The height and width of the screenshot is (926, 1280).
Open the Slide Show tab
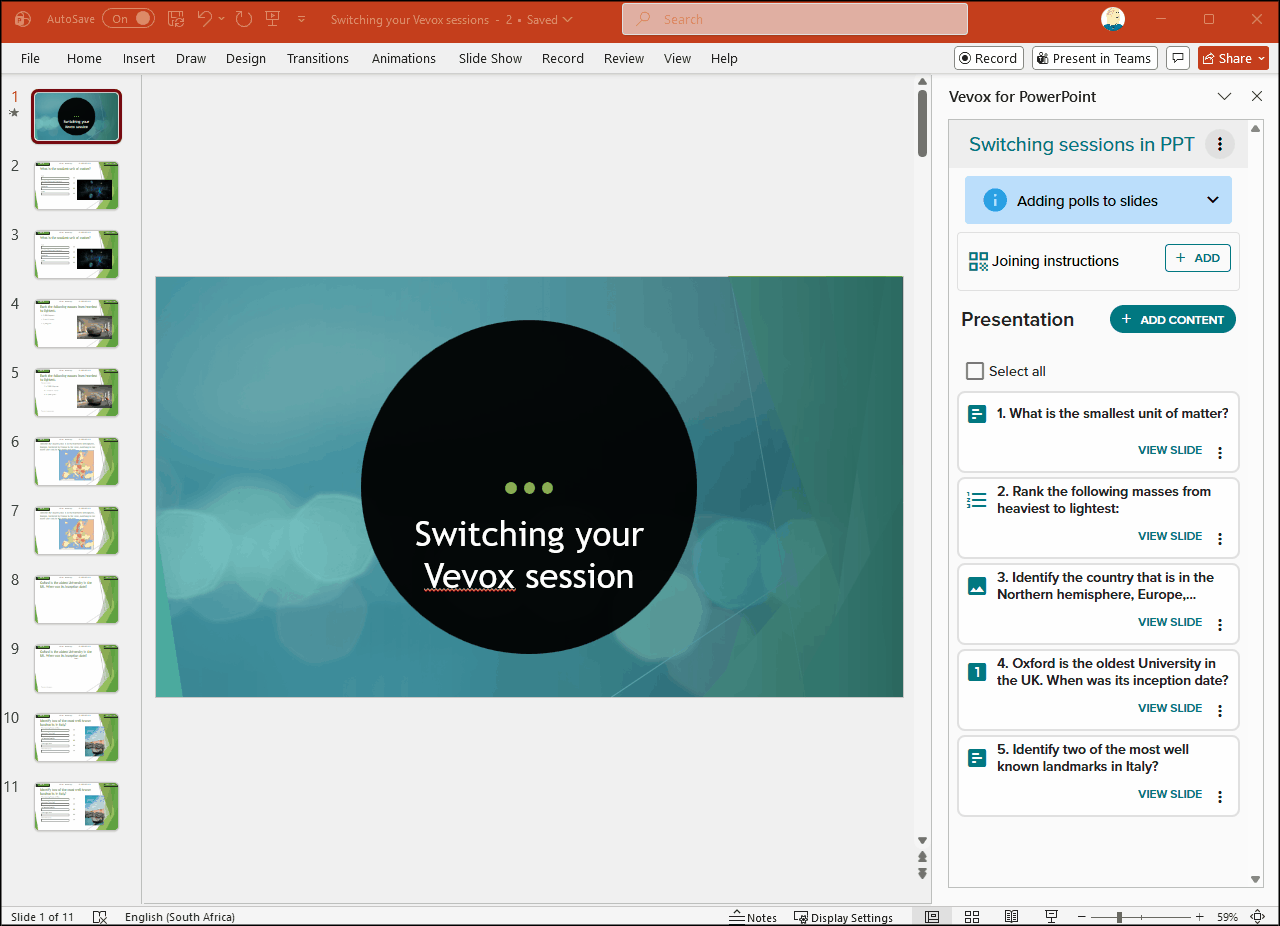click(x=490, y=58)
